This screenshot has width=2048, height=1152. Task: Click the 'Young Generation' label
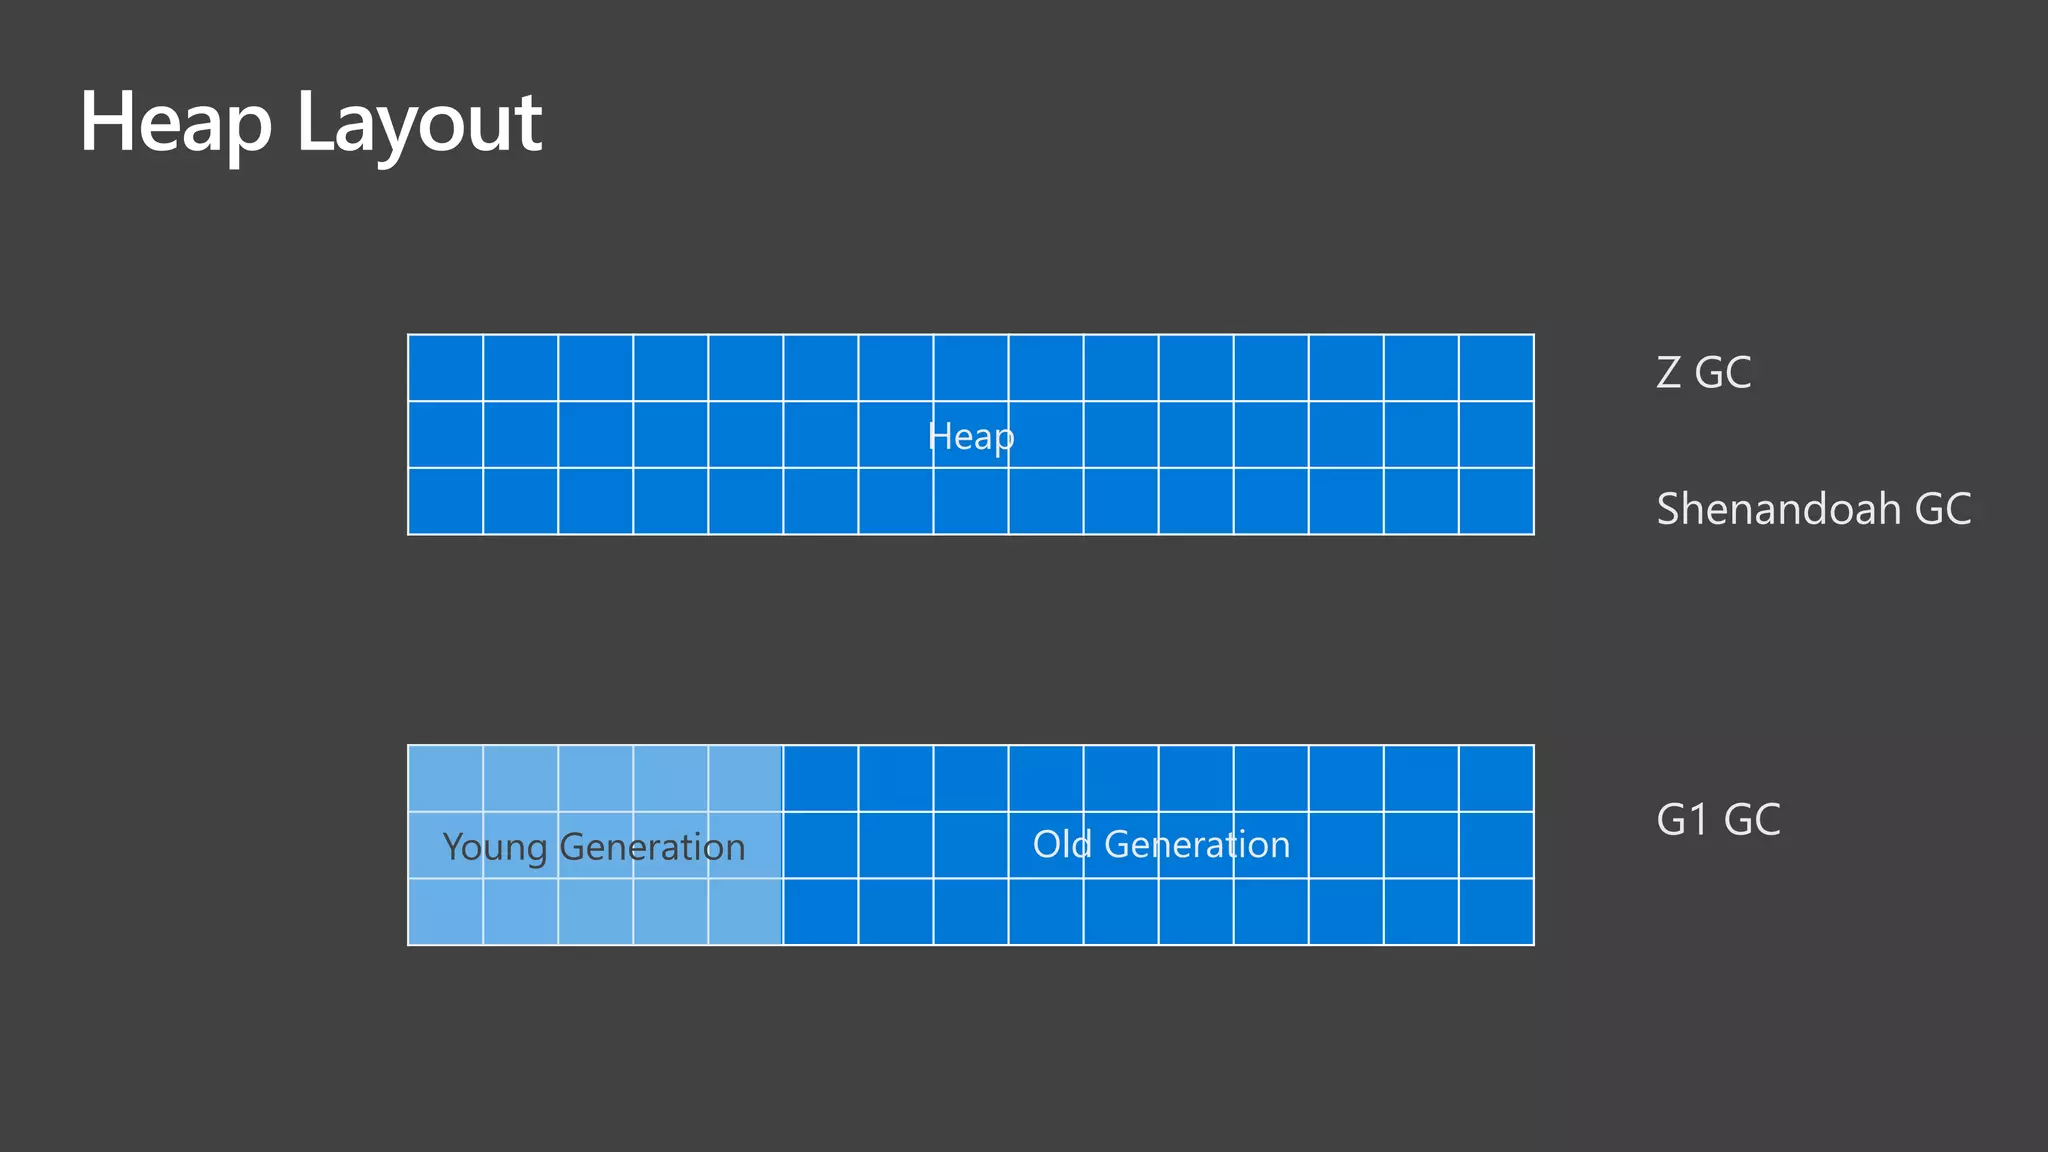click(x=594, y=848)
